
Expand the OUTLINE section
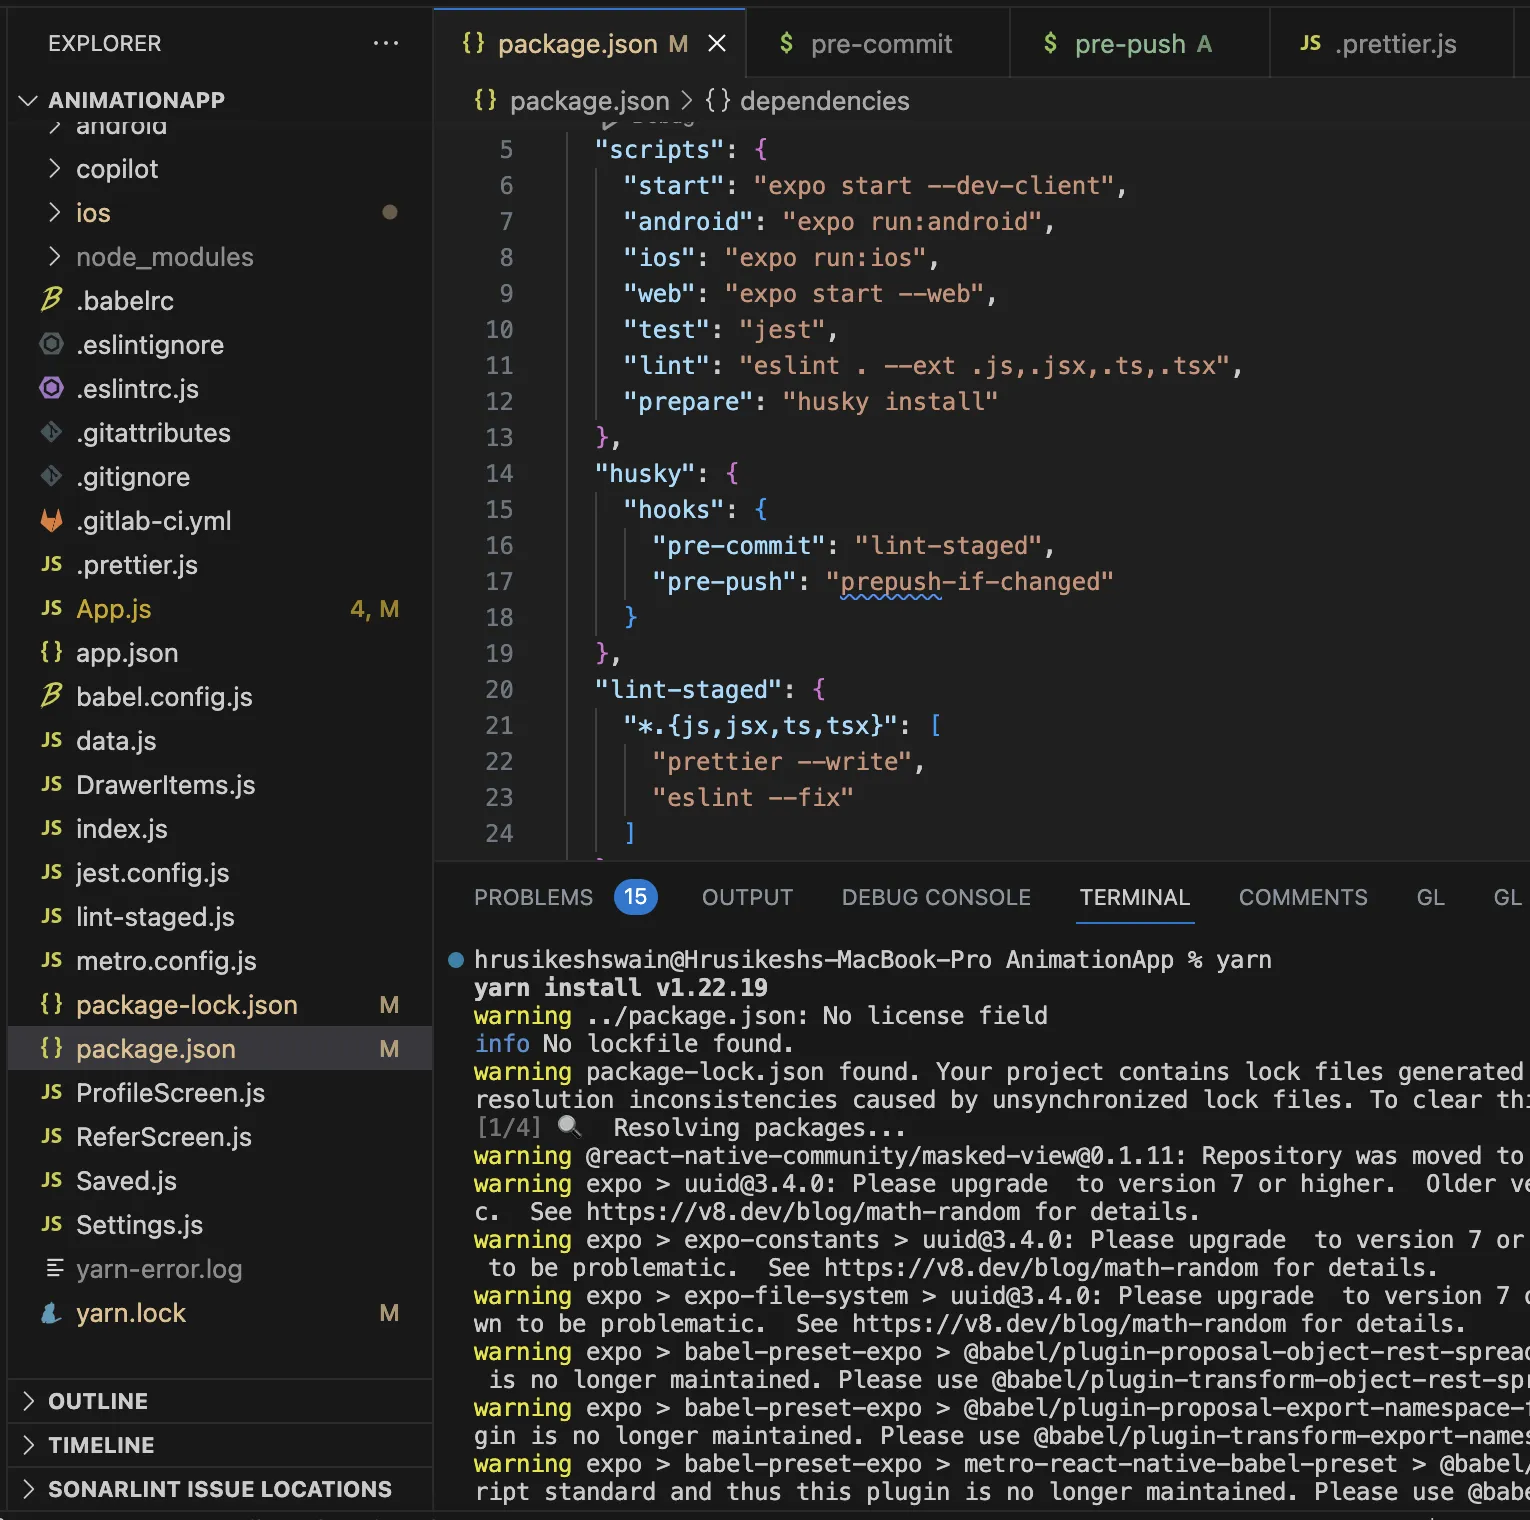tap(28, 1401)
